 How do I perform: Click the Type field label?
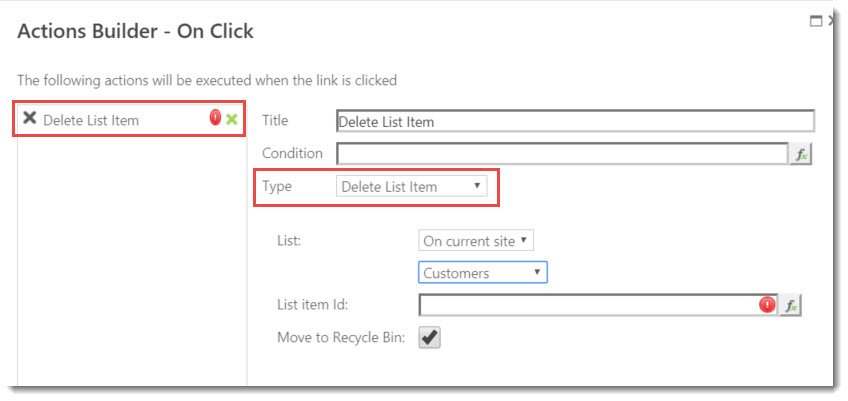pos(277,186)
